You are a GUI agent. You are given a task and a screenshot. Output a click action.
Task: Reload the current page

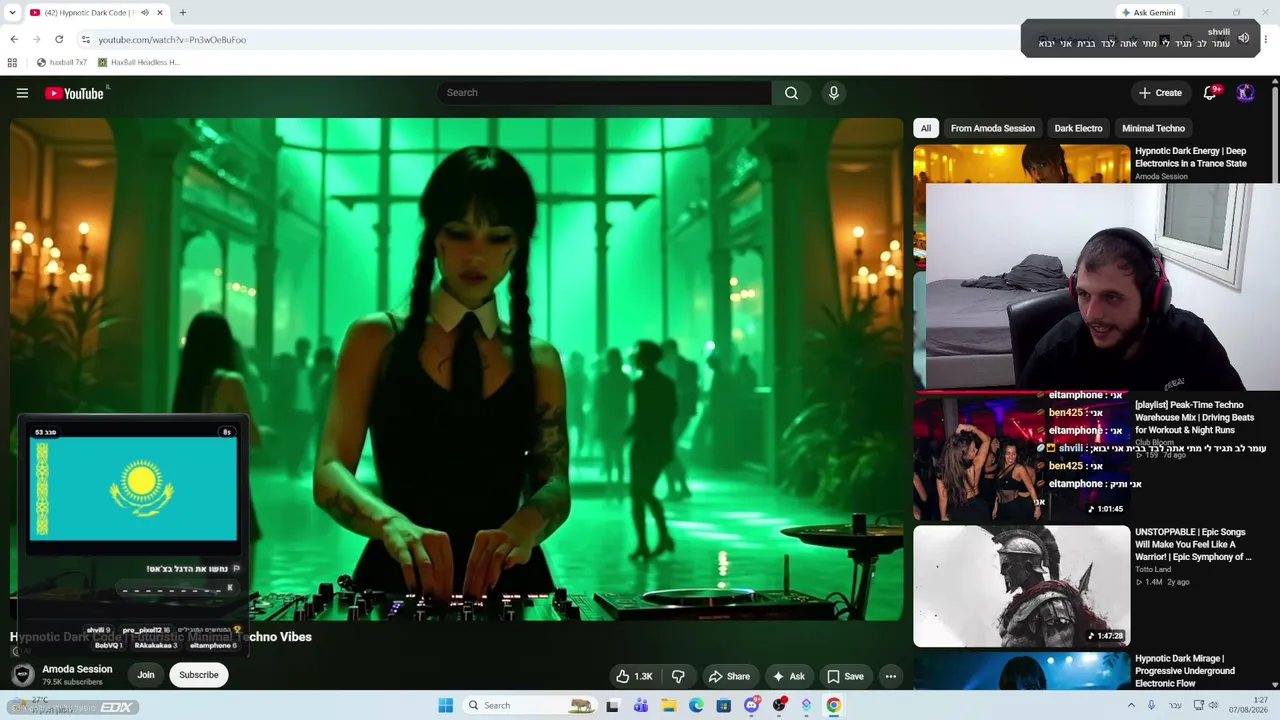(59, 39)
